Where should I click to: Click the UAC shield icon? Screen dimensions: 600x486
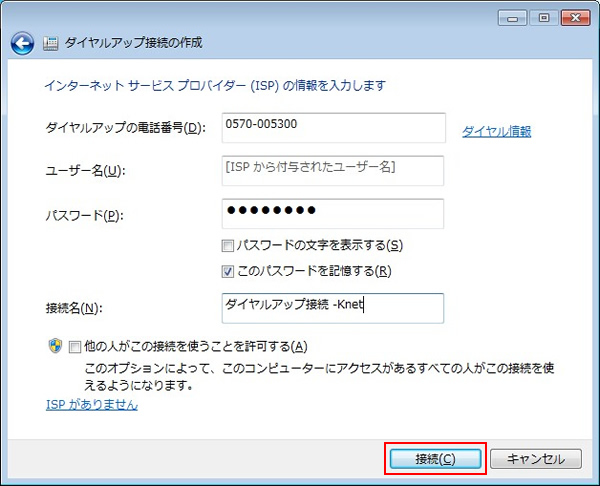tap(55, 346)
